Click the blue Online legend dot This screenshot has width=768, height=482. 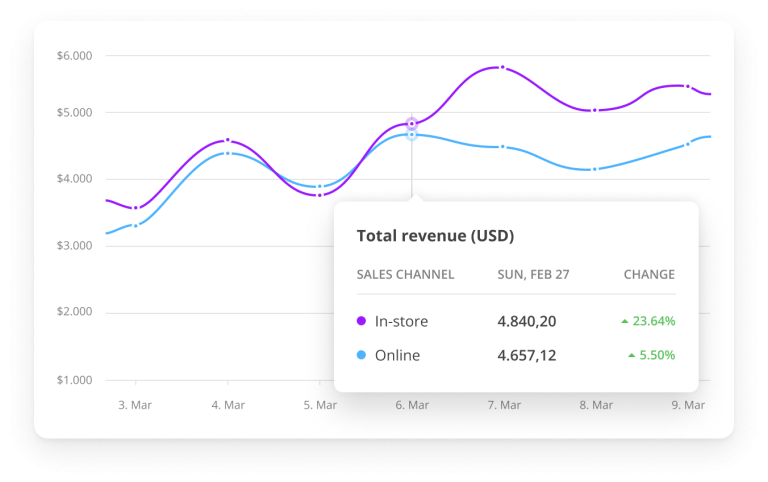pyautogui.click(x=362, y=355)
